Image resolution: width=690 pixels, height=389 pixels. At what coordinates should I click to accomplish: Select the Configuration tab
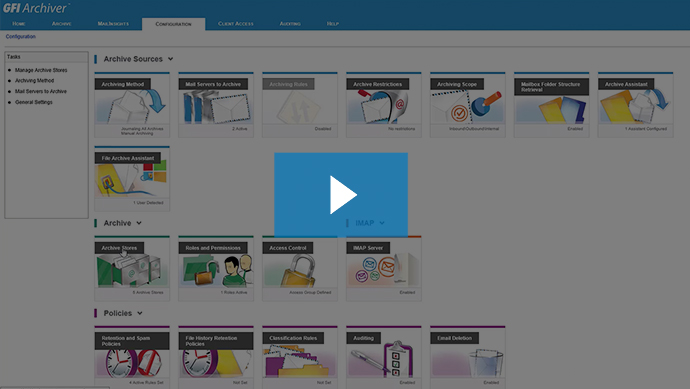[173, 24]
